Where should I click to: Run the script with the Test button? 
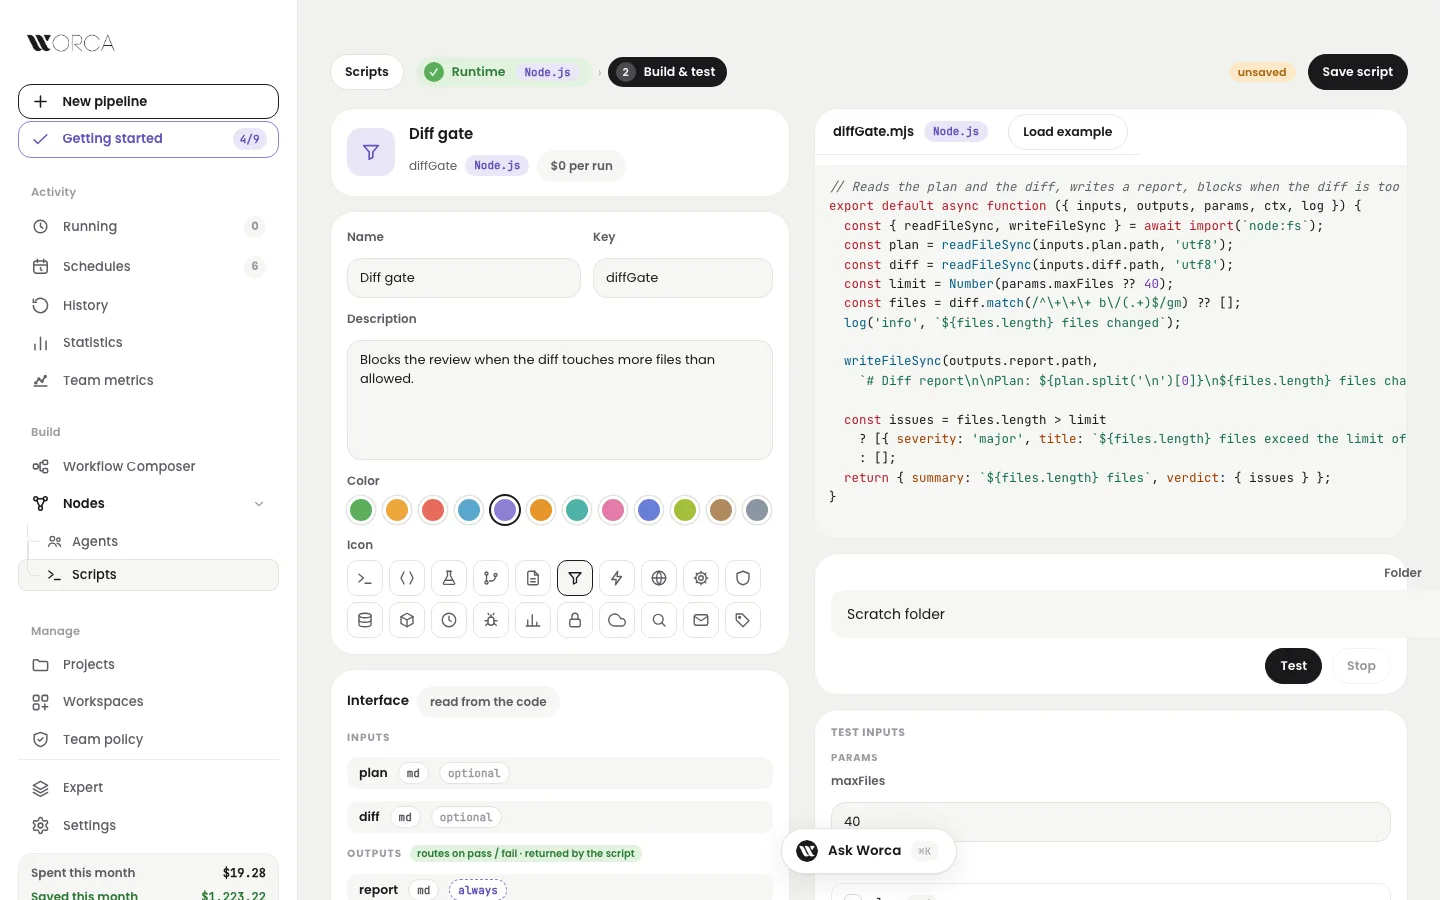(x=1293, y=666)
